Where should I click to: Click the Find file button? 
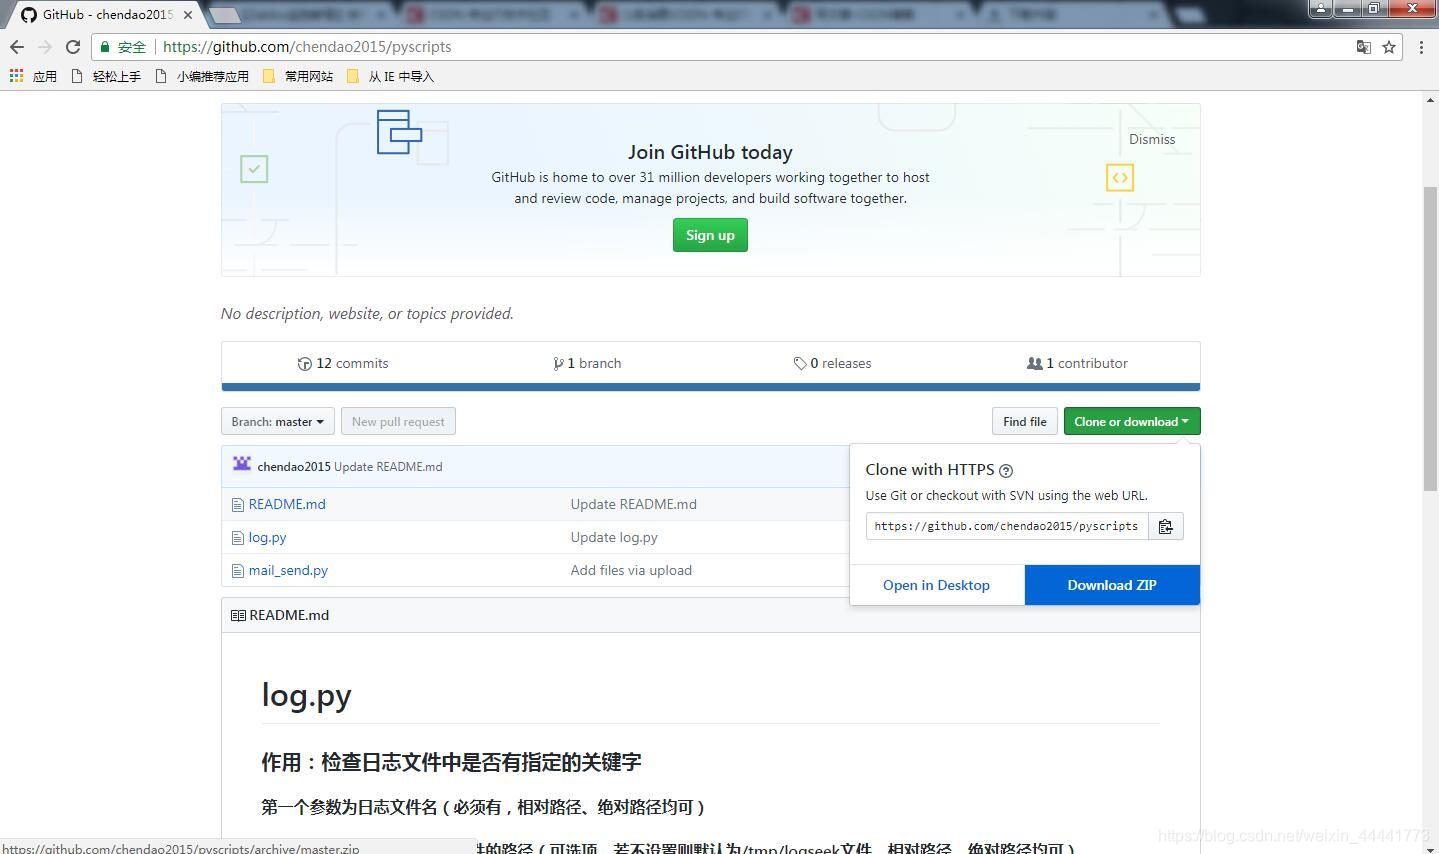point(1025,422)
